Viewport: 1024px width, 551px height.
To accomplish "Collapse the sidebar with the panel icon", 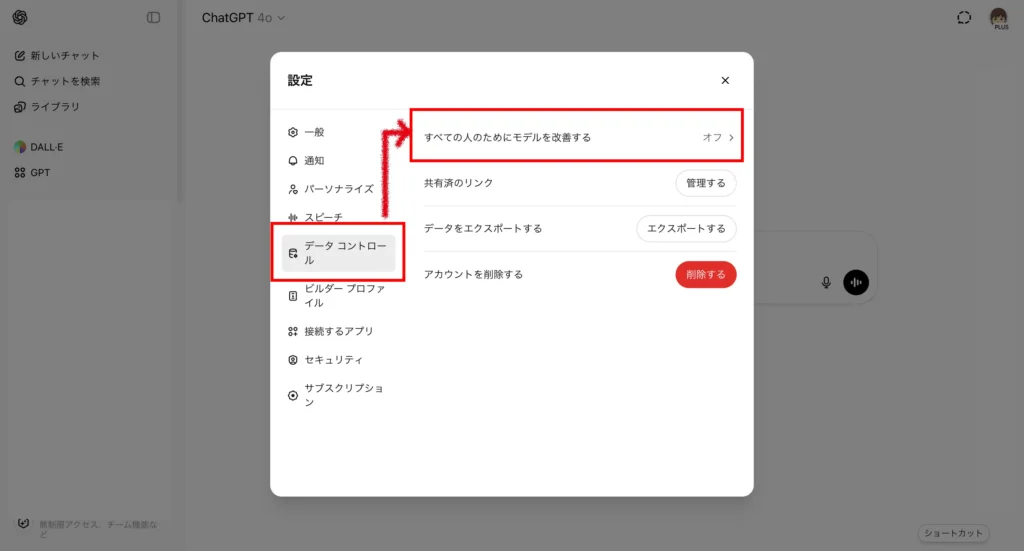I will [153, 18].
